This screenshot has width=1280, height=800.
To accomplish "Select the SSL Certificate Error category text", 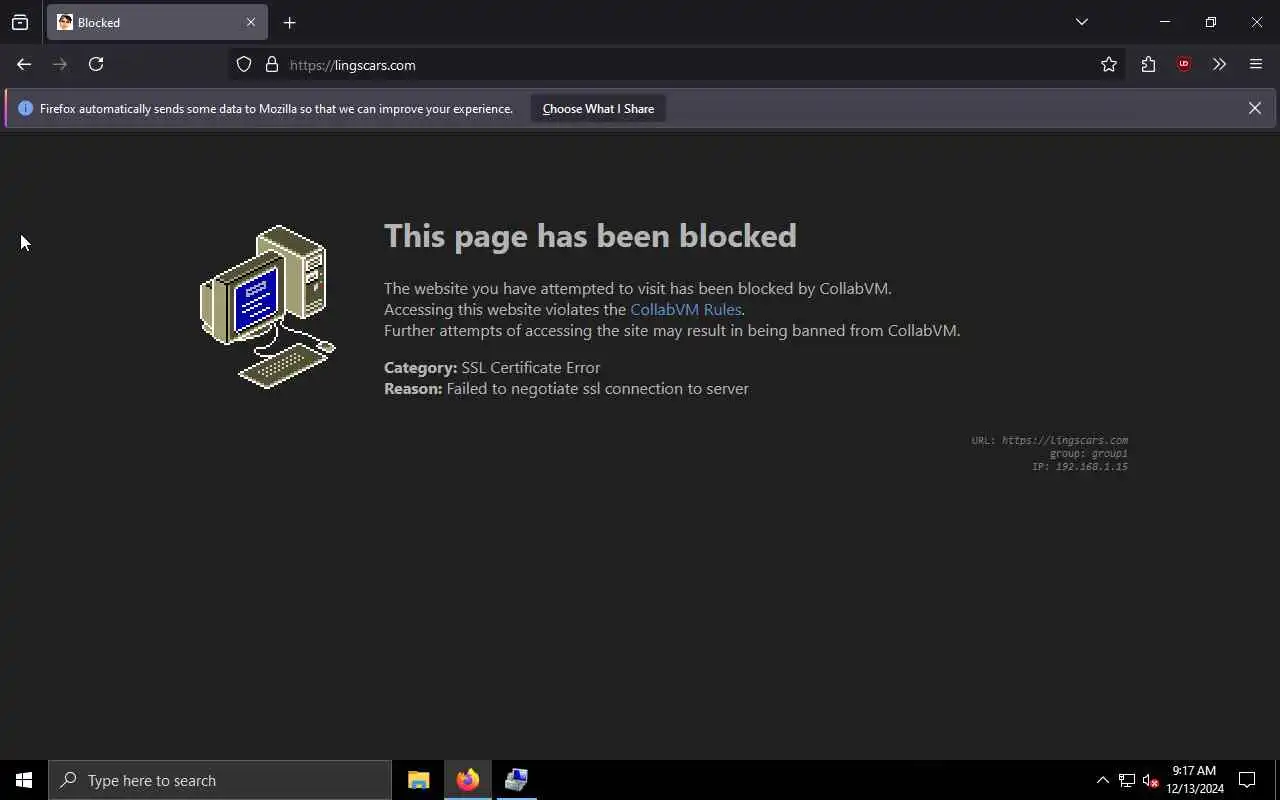I will 530,368.
